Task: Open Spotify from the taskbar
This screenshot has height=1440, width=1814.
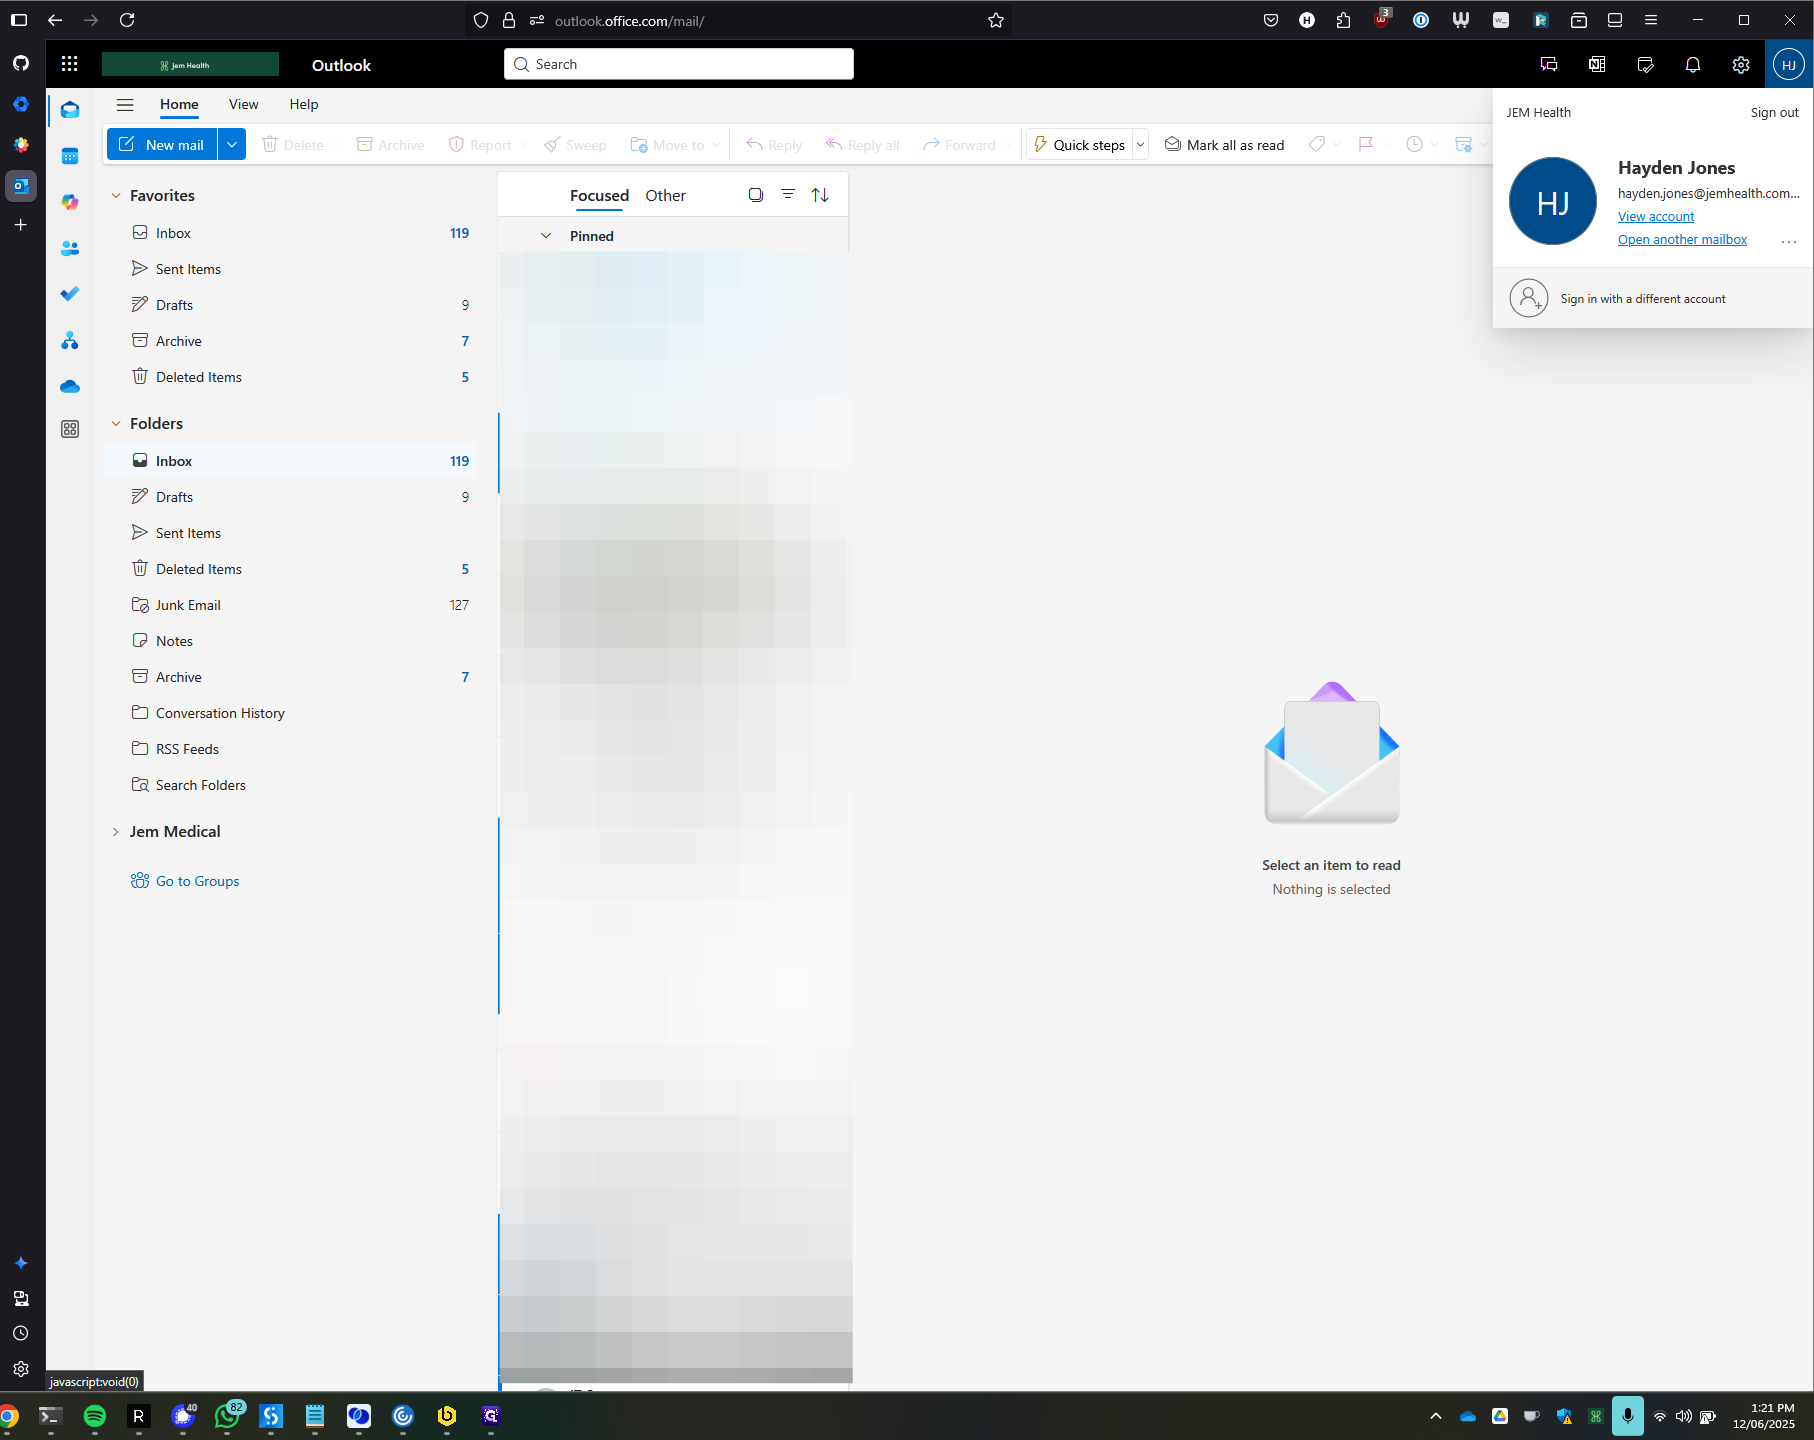Action: [x=95, y=1416]
